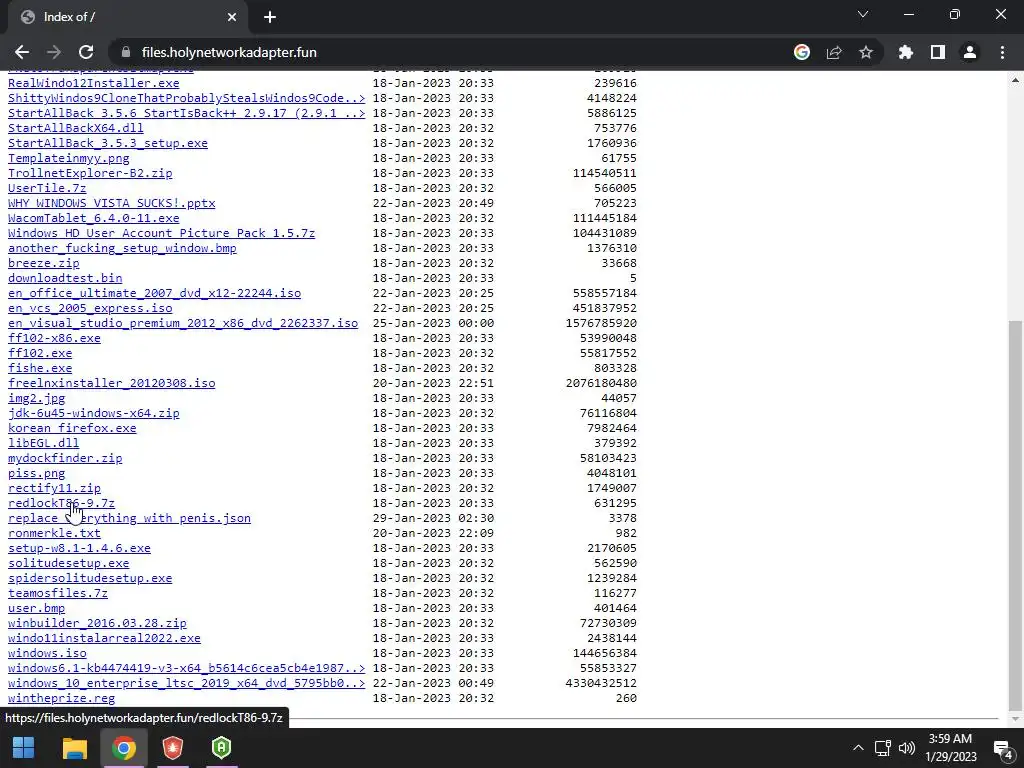Download freelnxinstaller_20120308.iso
Image resolution: width=1024 pixels, height=768 pixels.
pyautogui.click(x=112, y=383)
